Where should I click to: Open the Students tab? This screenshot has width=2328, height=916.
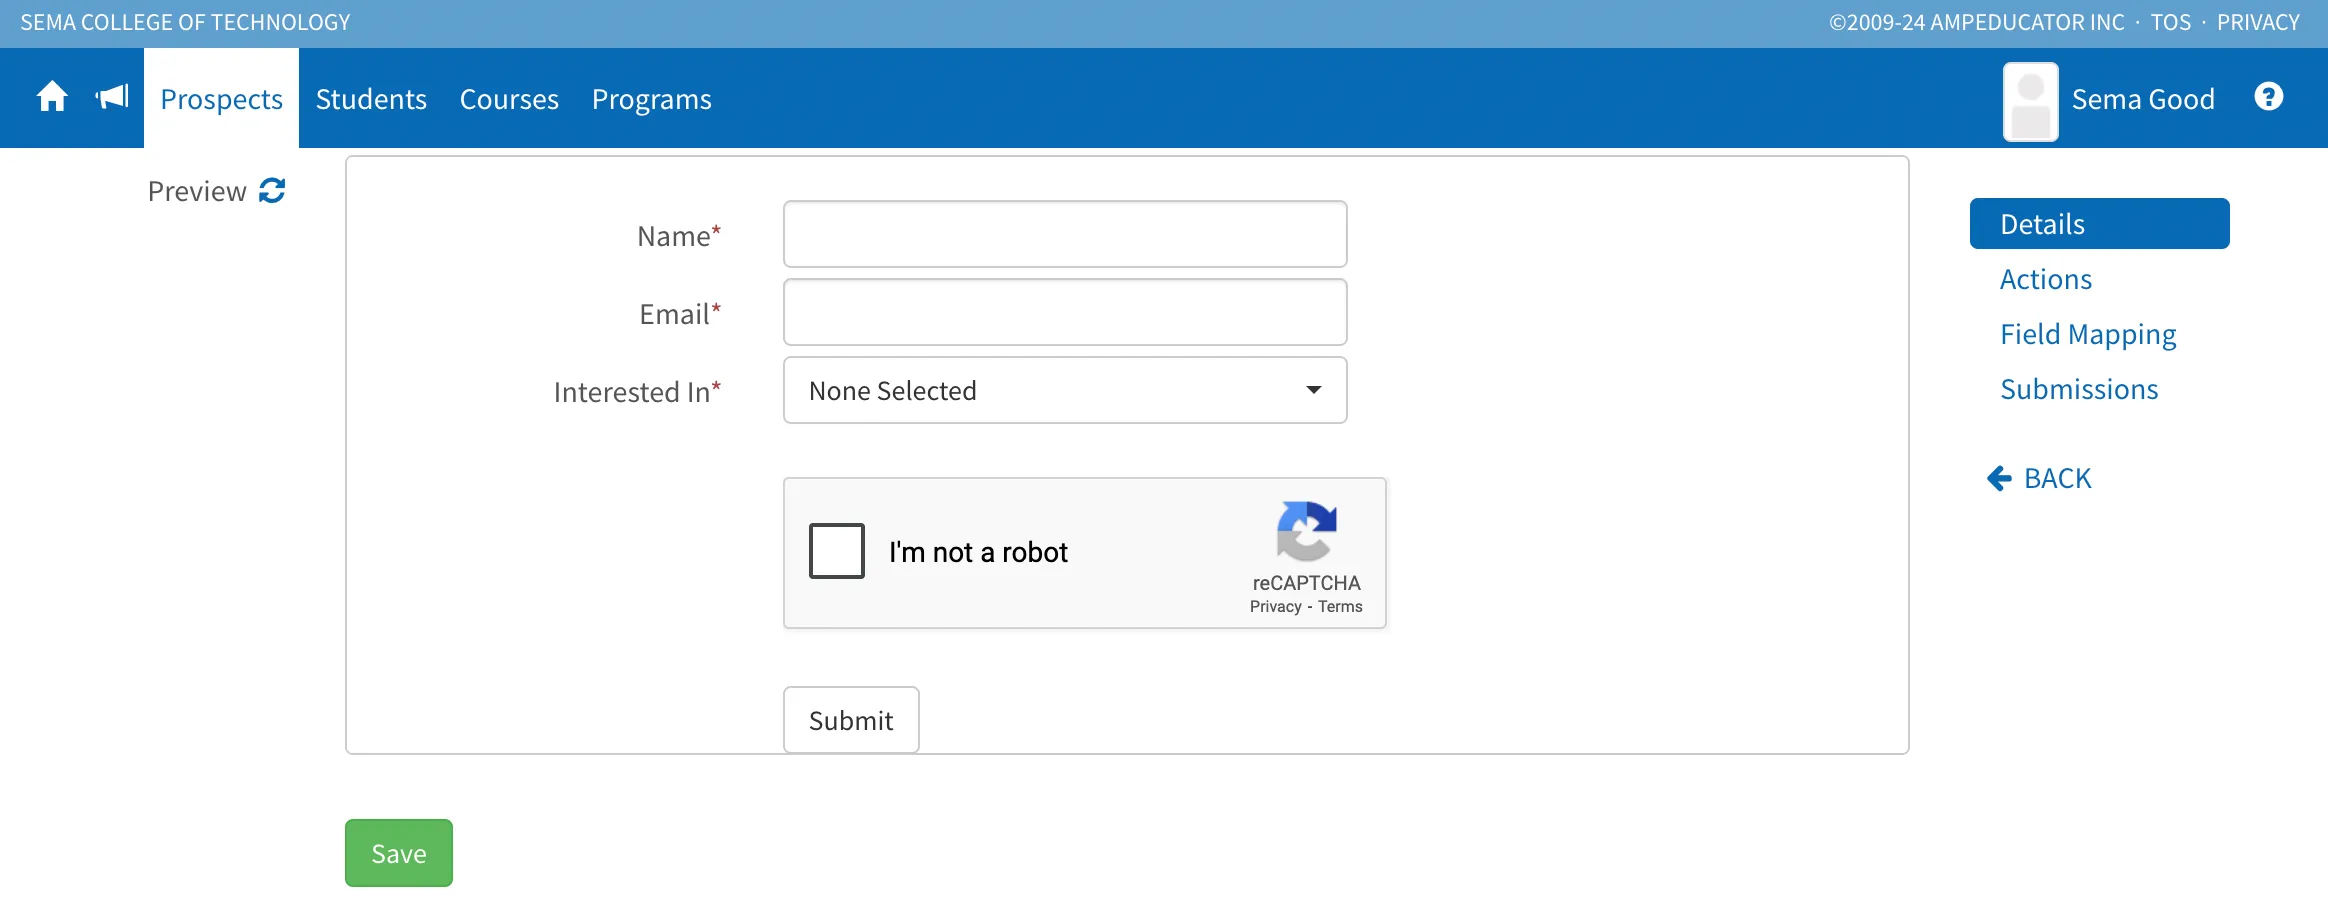click(371, 99)
